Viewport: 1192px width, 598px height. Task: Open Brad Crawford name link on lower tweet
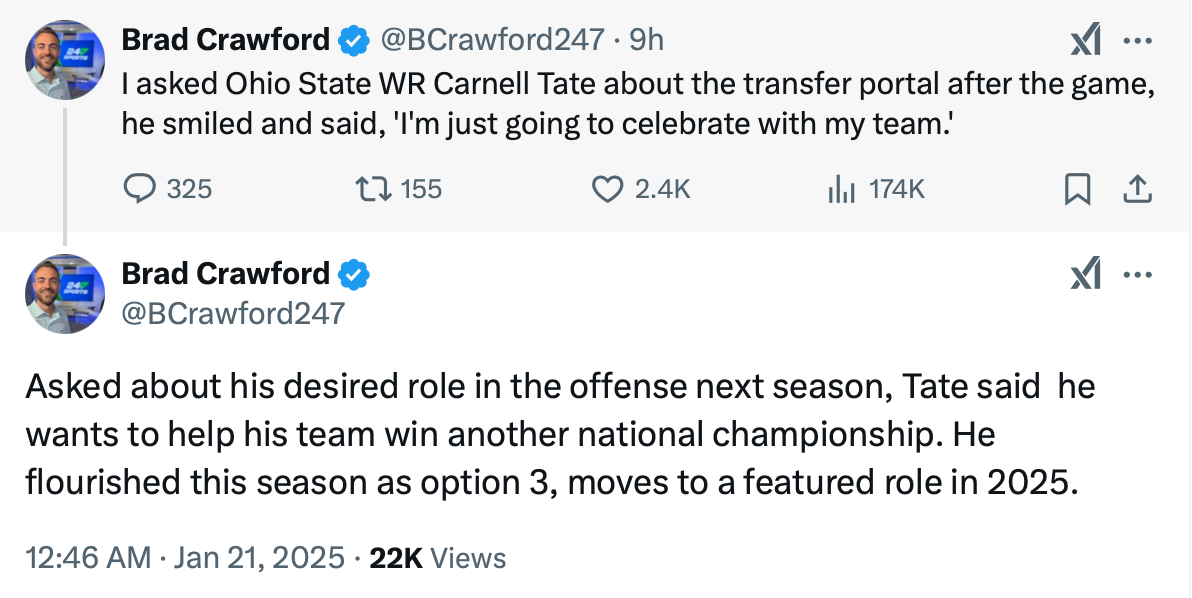[225, 273]
